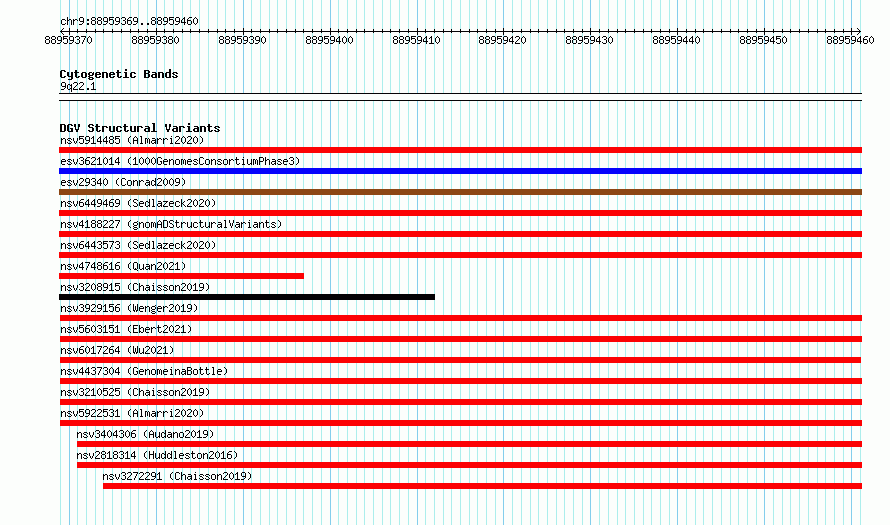Viewport: 890px width, 525px height.
Task: Open nsv3404306 (Audano2019) variant label
Action: (145, 434)
